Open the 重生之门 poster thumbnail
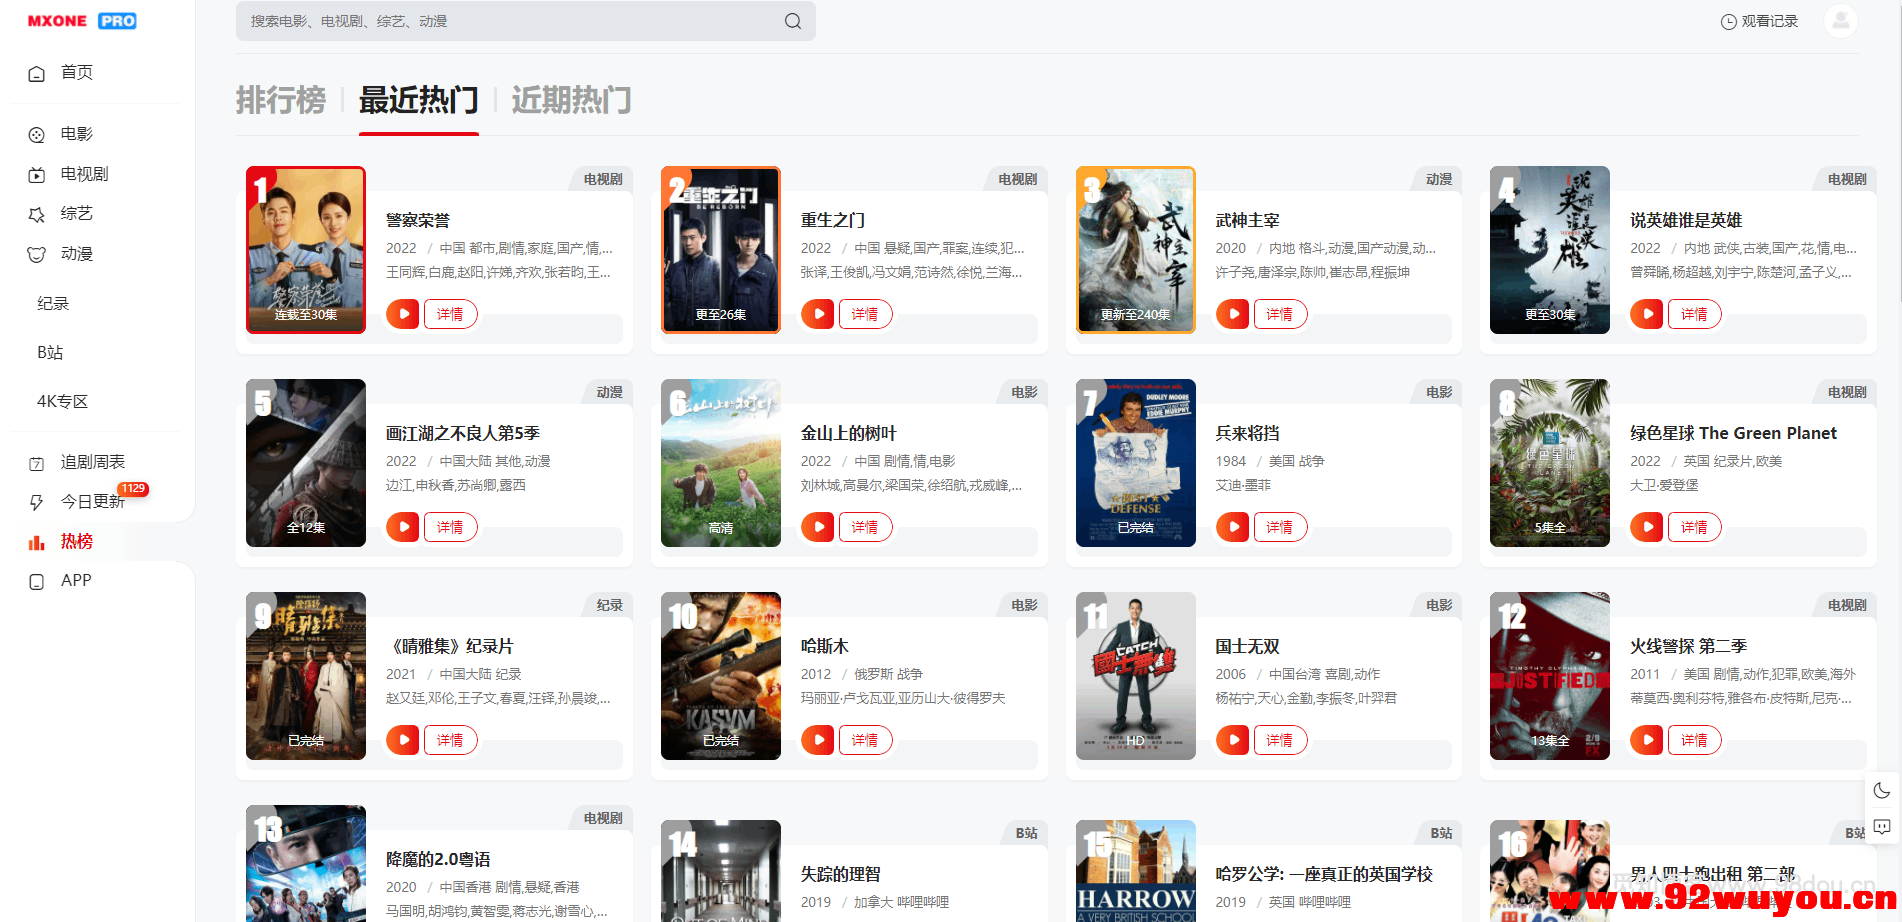Screen dimensions: 1902x922 720,249
